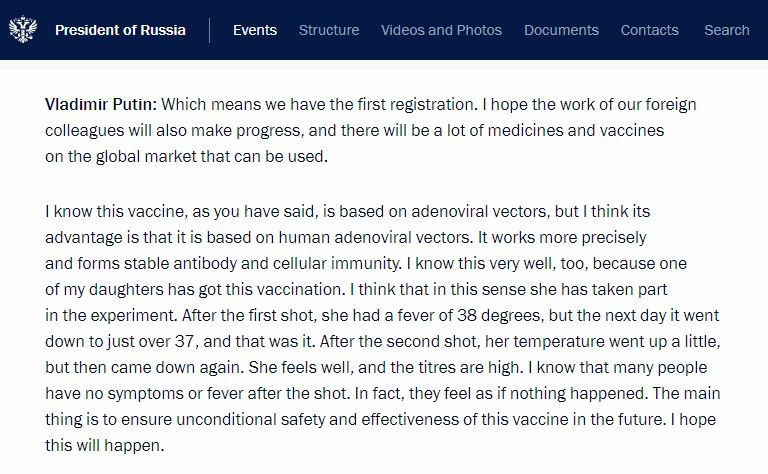Navigate to the Contacts page
Image resolution: width=768 pixels, height=474 pixels.
pos(649,30)
